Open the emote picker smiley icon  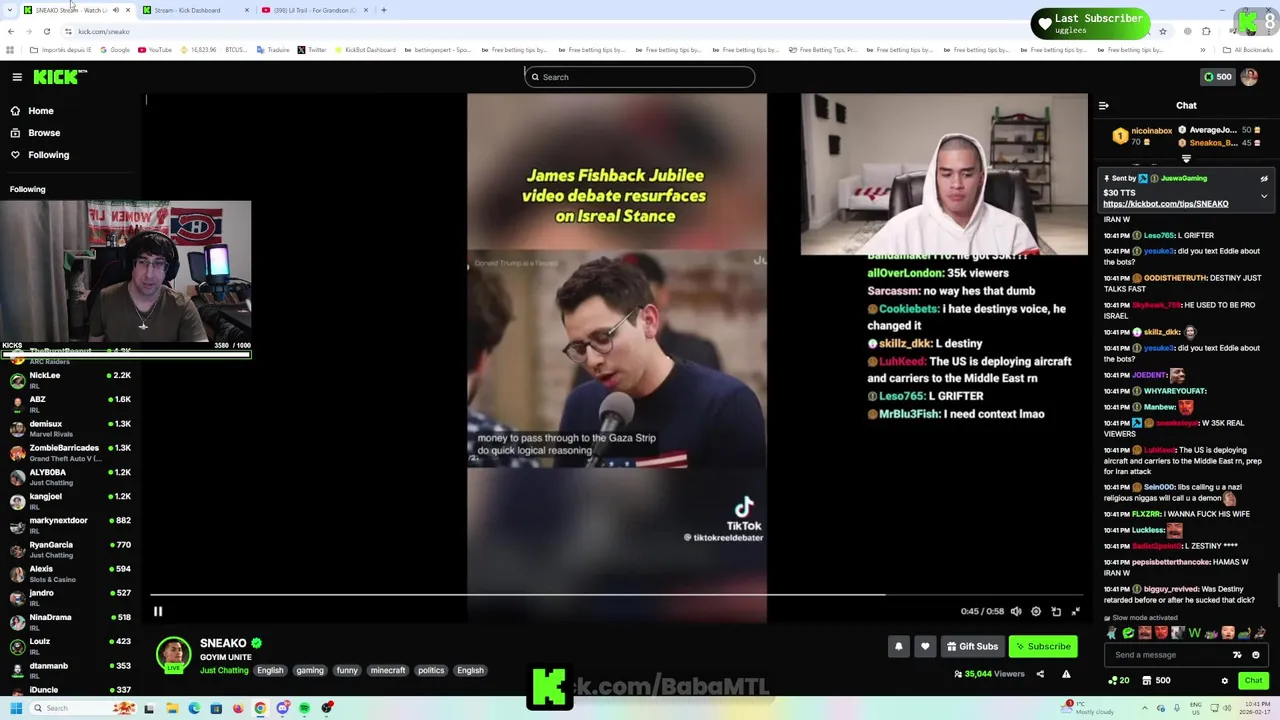pyautogui.click(x=1256, y=655)
